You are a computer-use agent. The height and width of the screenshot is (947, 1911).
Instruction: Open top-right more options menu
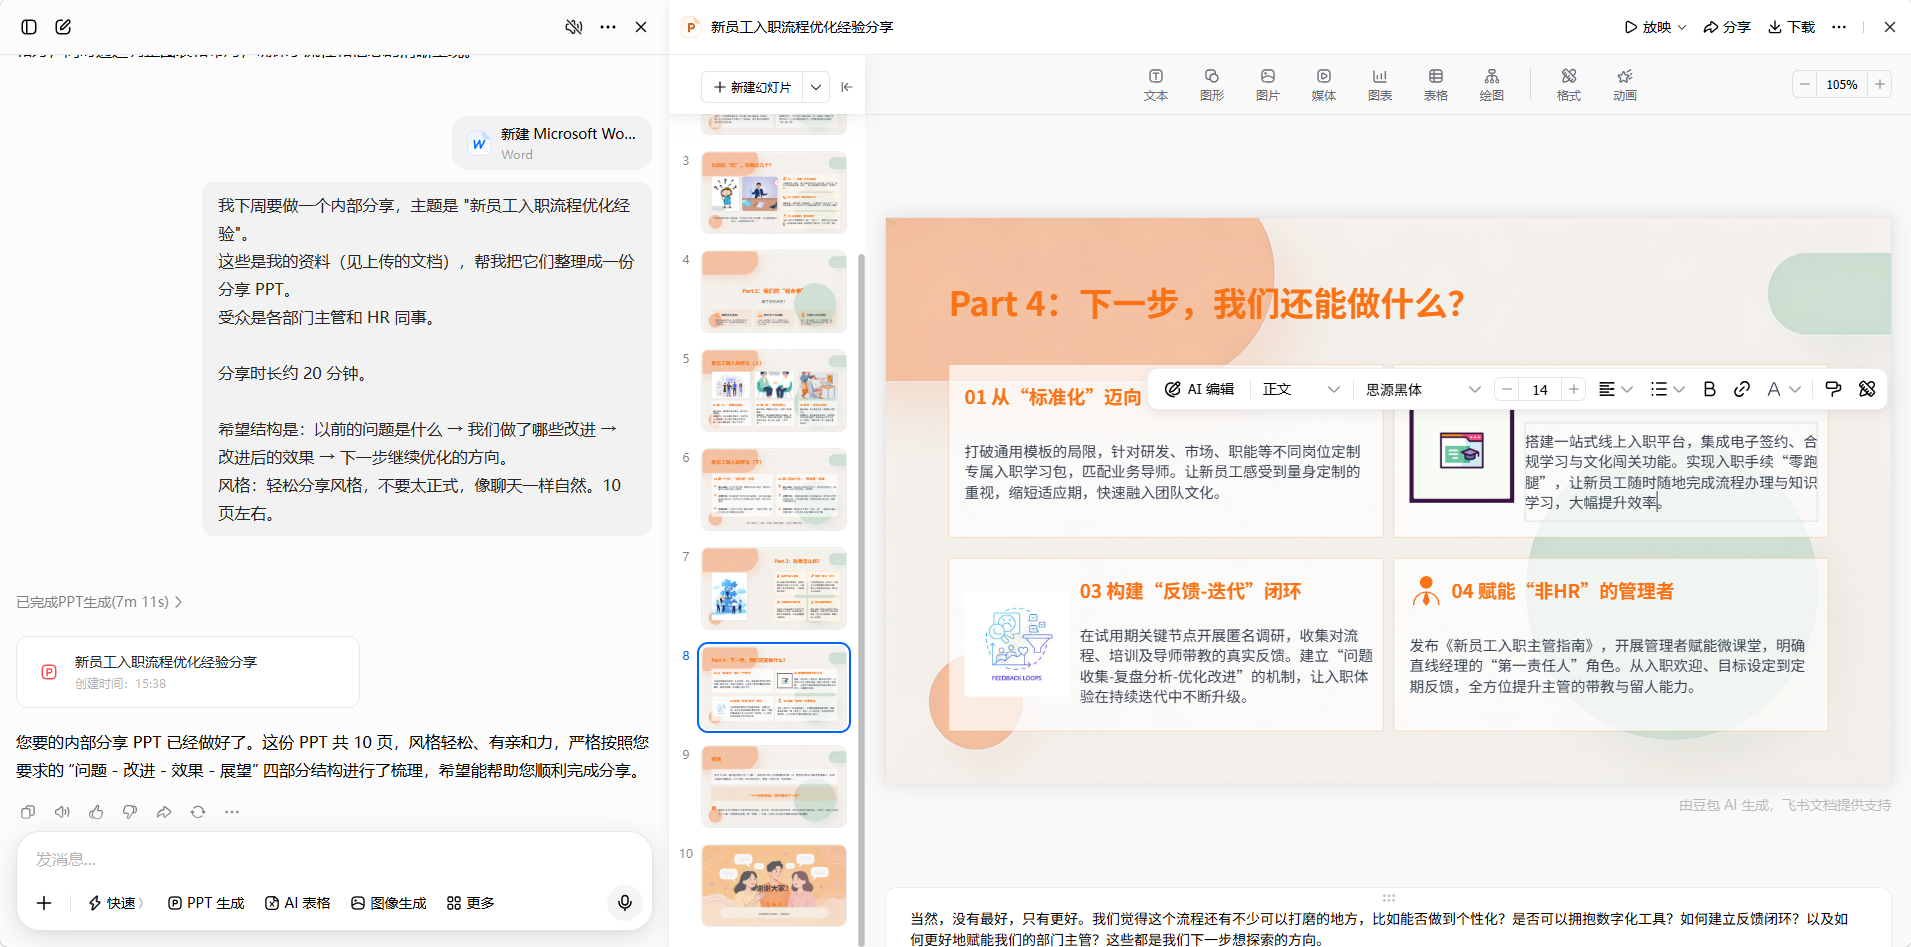[x=1839, y=27]
